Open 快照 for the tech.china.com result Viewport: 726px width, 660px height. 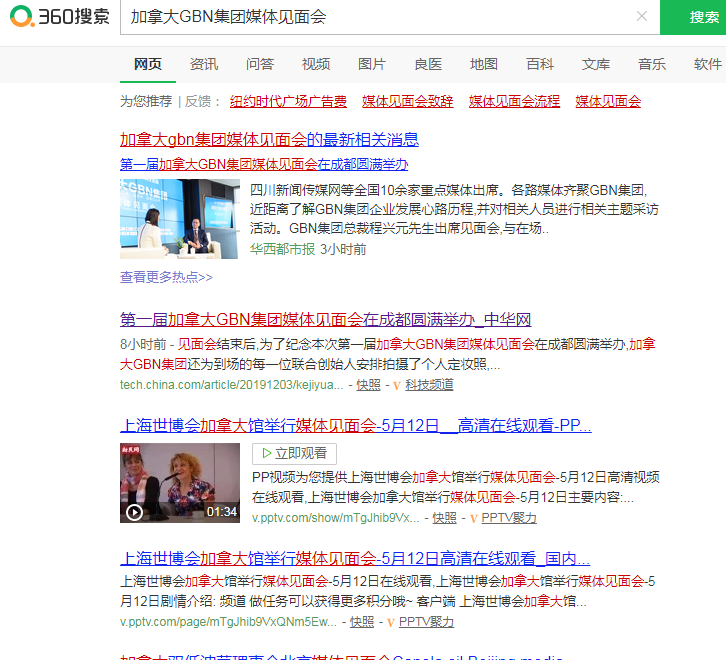pyautogui.click(x=368, y=385)
